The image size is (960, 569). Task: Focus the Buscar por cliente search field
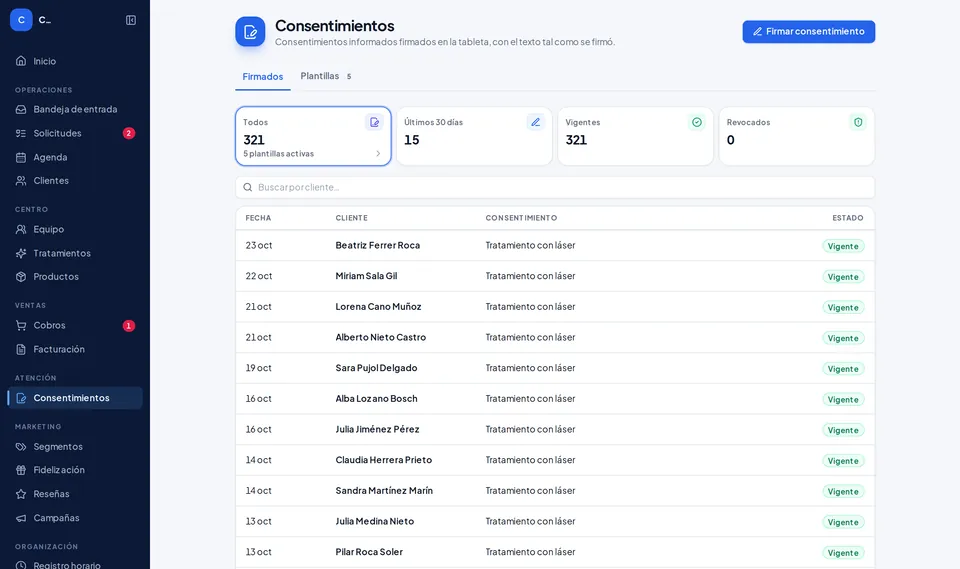(x=555, y=187)
